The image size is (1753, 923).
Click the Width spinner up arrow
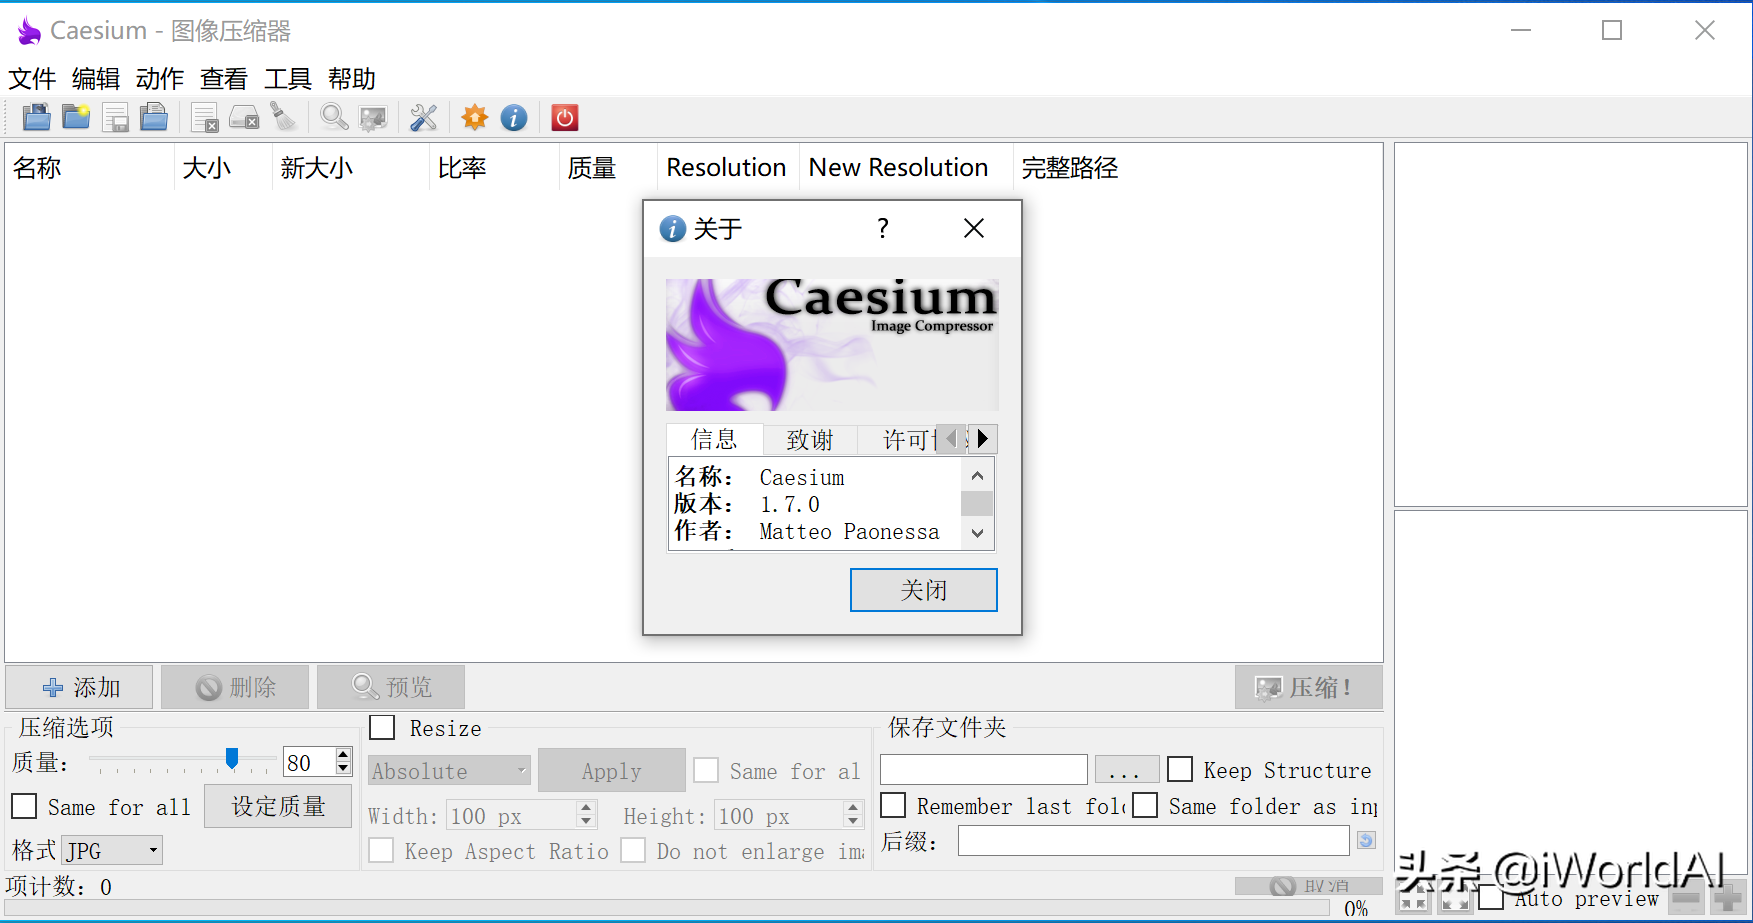[x=587, y=808]
